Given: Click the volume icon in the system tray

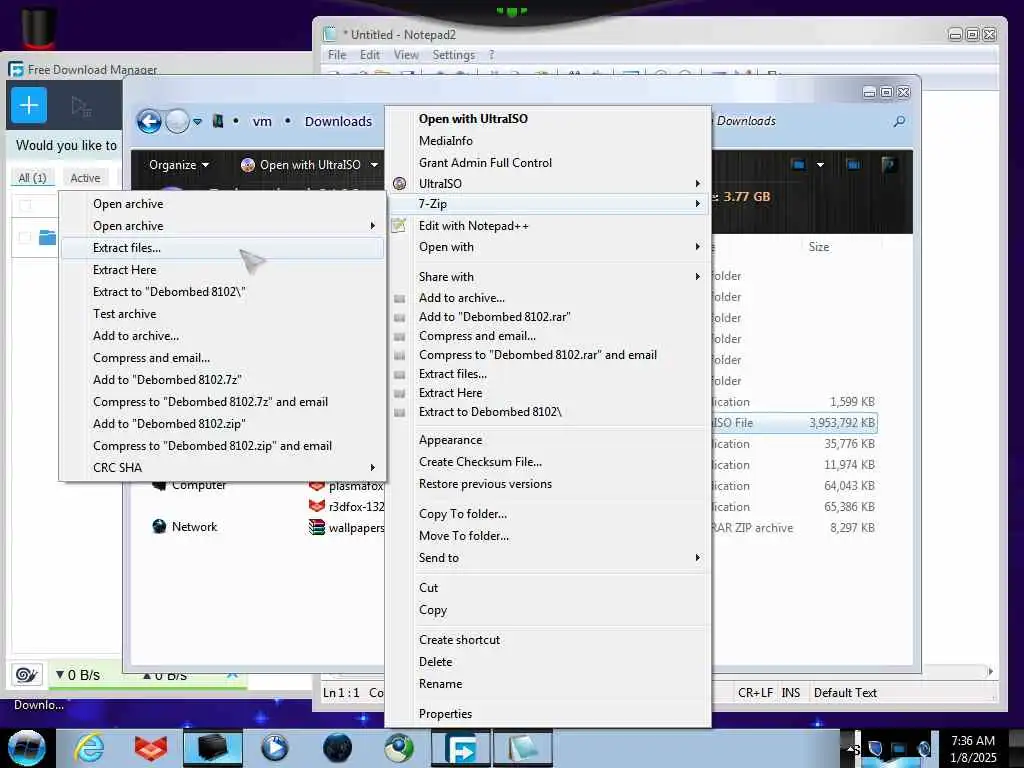Looking at the screenshot, I should (923, 748).
